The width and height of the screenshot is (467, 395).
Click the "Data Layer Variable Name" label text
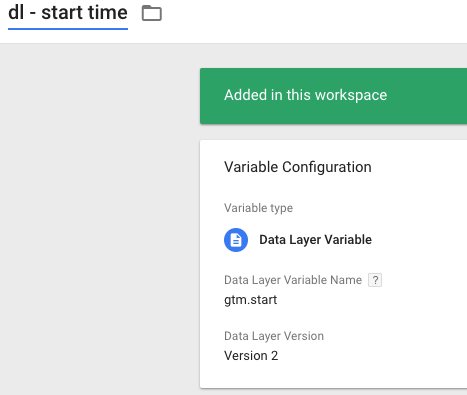point(293,280)
